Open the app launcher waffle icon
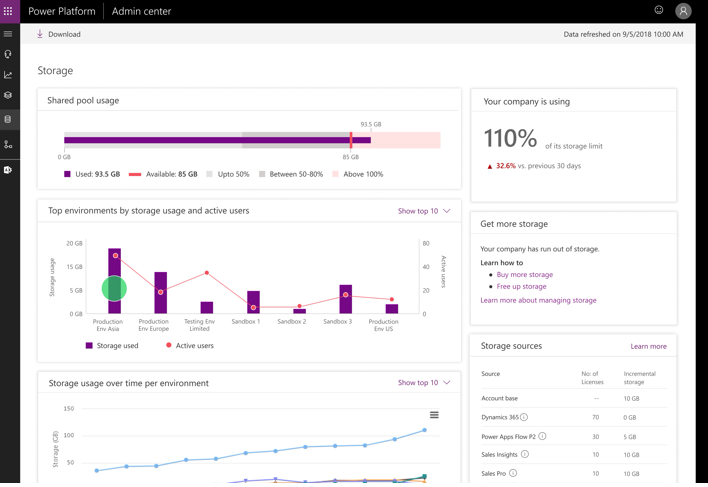 (8, 11)
